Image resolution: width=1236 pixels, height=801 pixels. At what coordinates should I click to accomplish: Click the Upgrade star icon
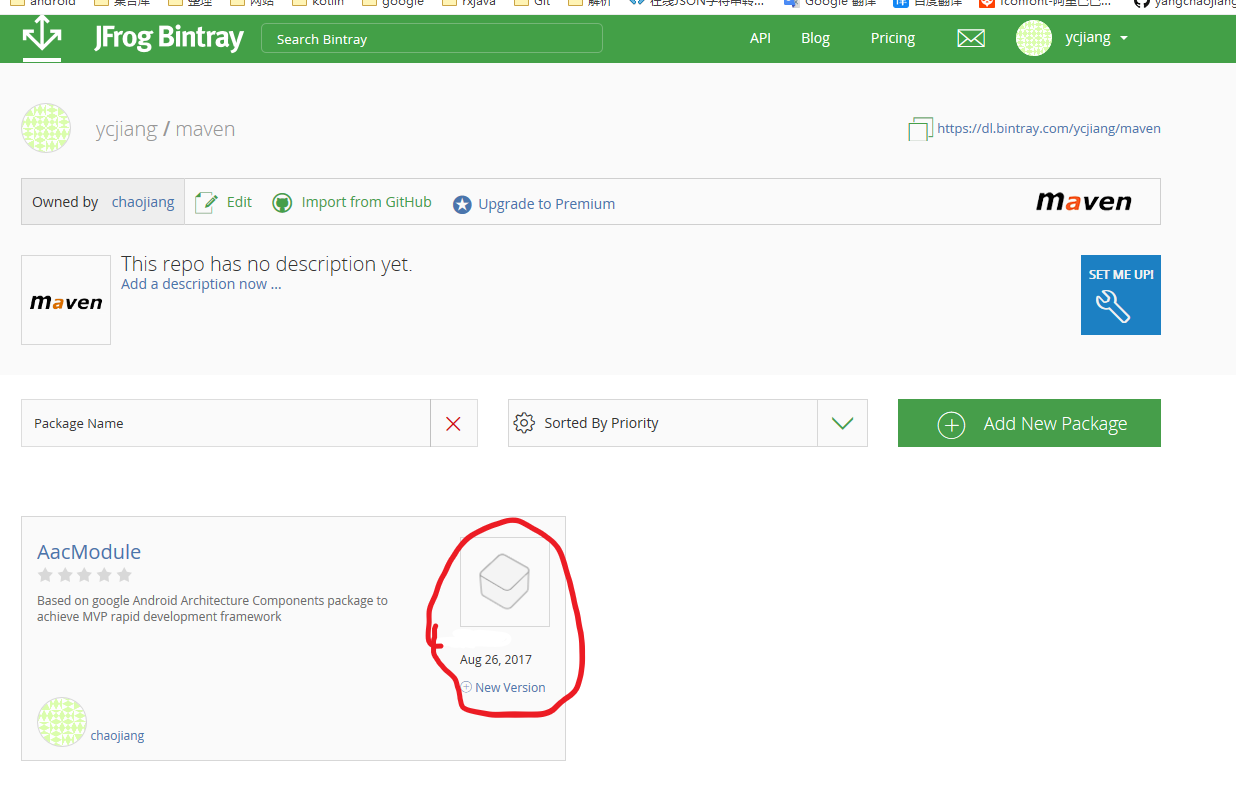click(x=462, y=204)
